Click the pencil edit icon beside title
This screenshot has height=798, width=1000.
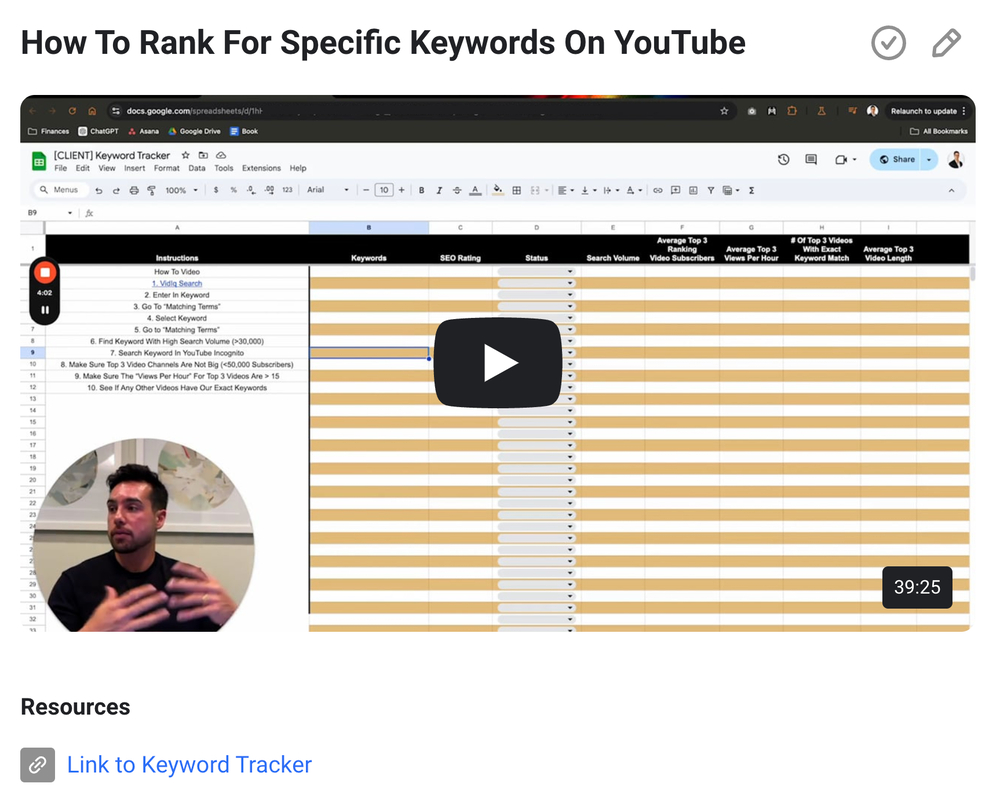point(946,43)
